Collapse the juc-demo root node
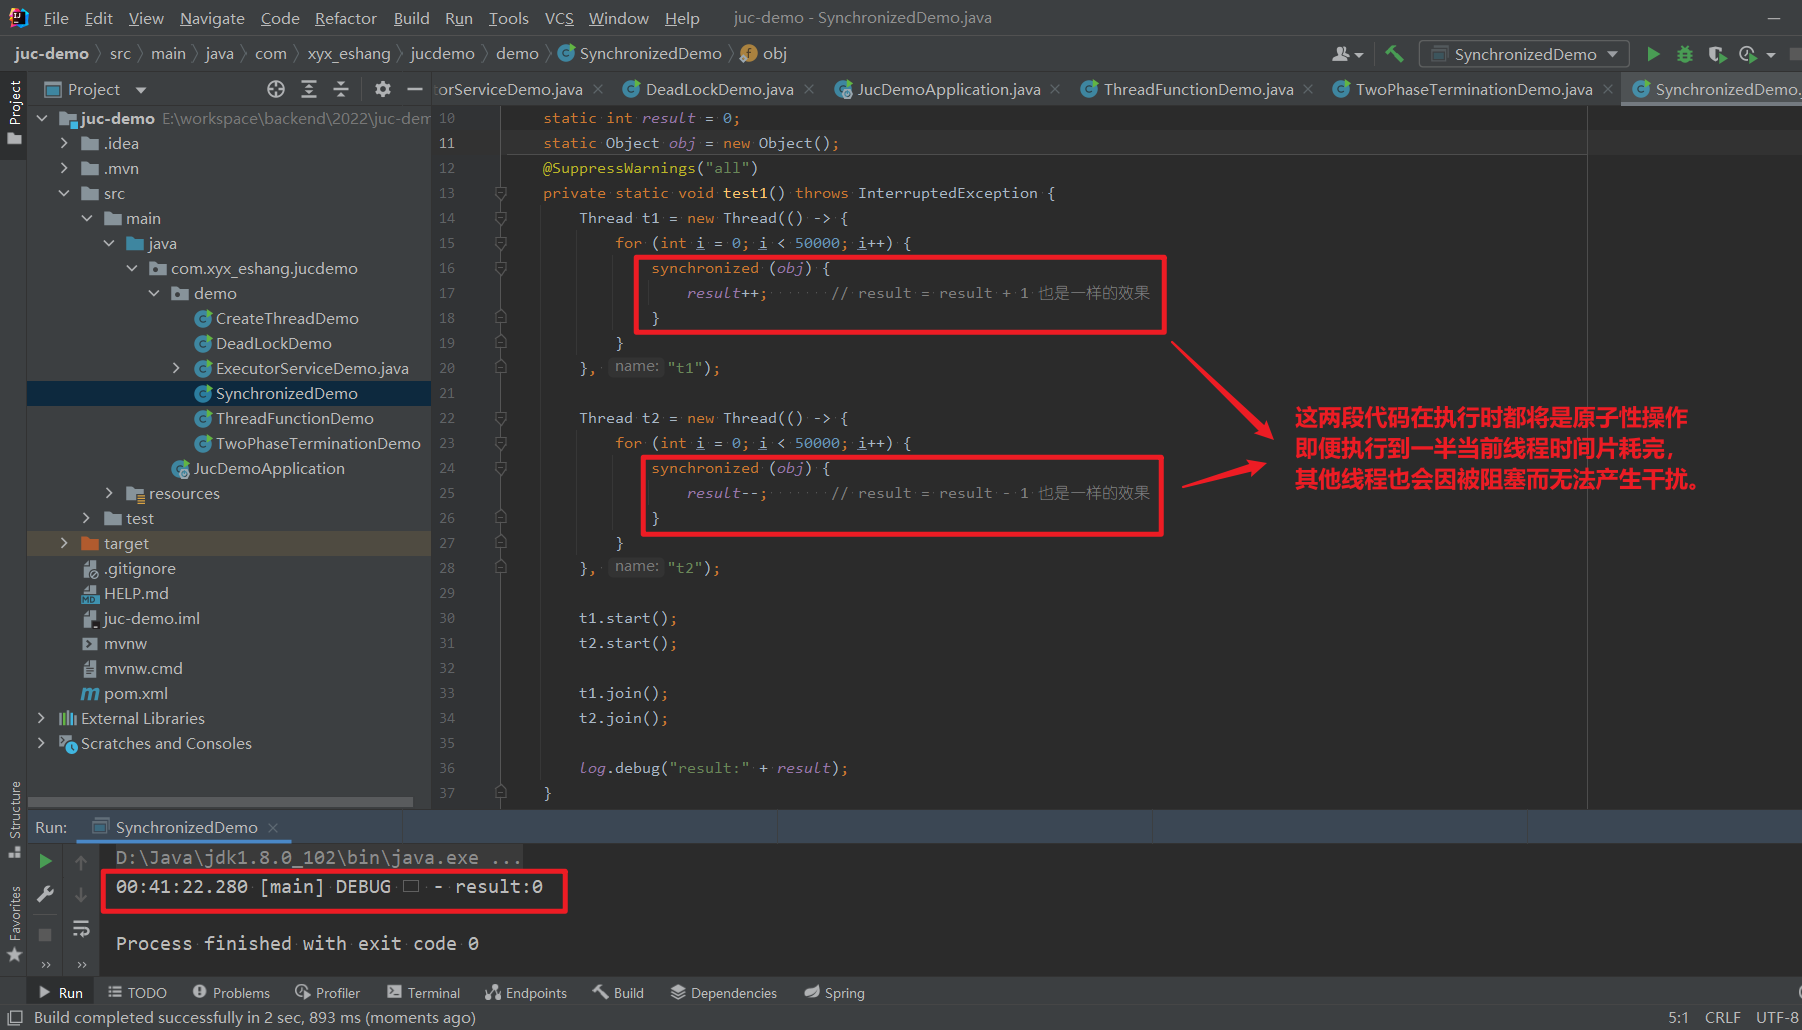The height and width of the screenshot is (1030, 1802). coord(42,118)
